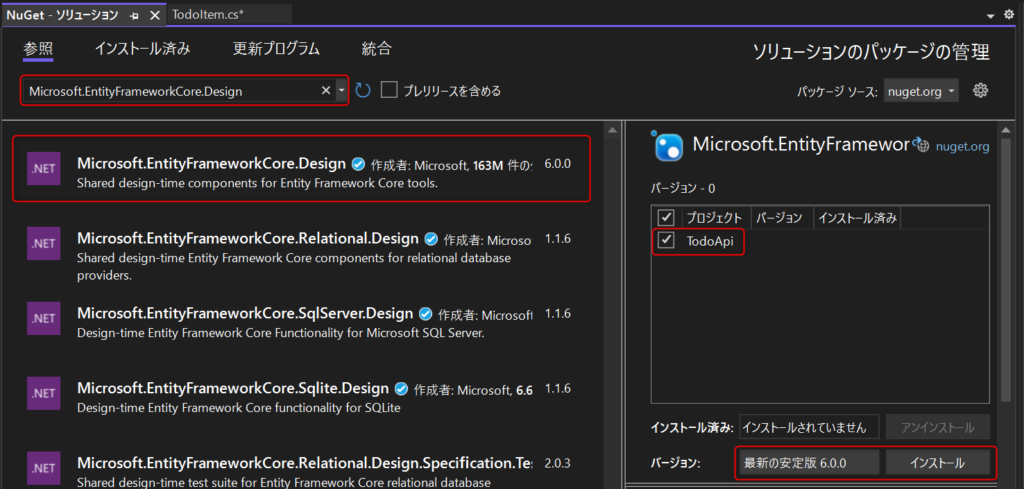Sort by プロジェクト column header
The image size is (1024, 489).
714,218
